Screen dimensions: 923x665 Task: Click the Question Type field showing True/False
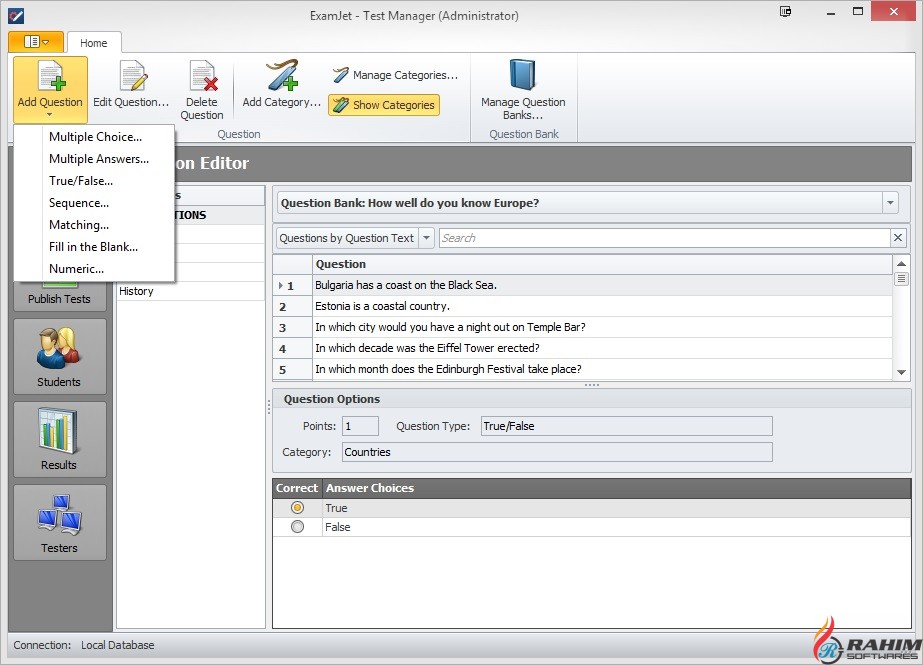pyautogui.click(x=626, y=426)
